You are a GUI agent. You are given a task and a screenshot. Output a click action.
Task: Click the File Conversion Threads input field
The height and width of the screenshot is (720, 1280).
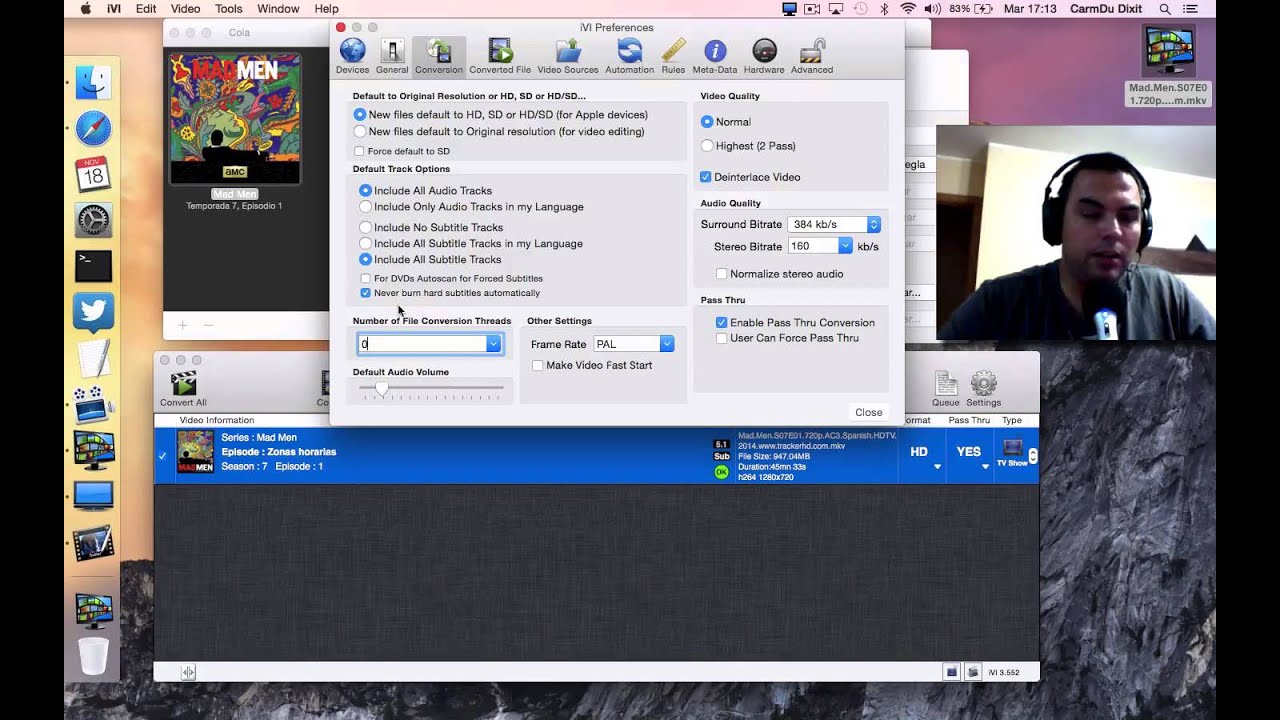422,344
